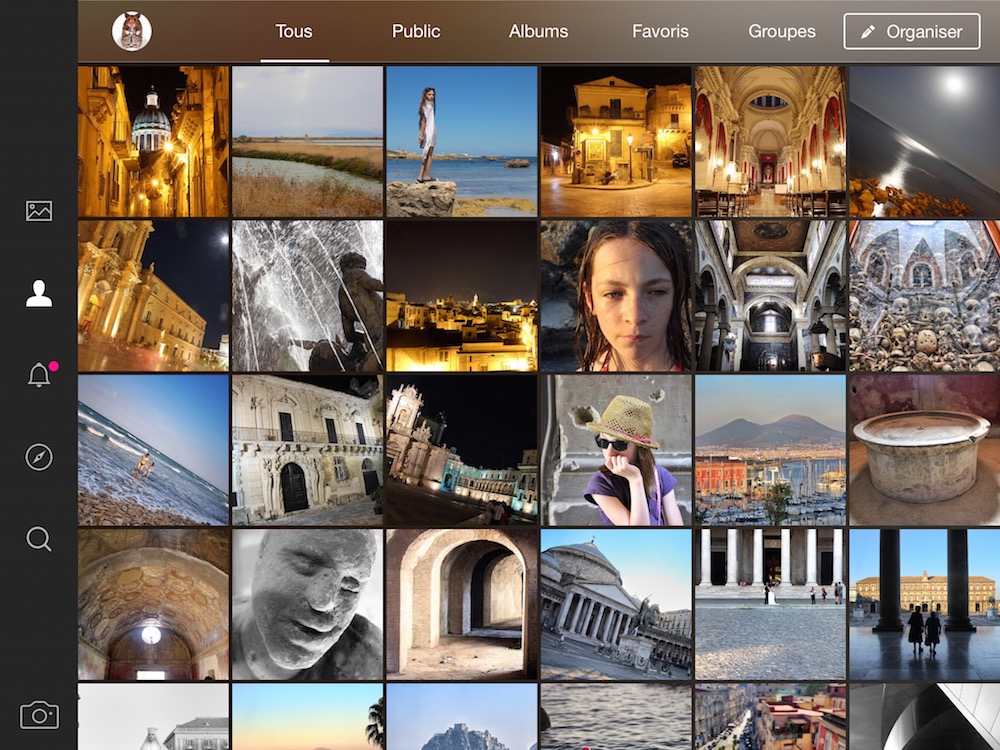Screen dimensions: 1000x750
Task: Open photo of couple on cobblestone square
Action: 770,605
